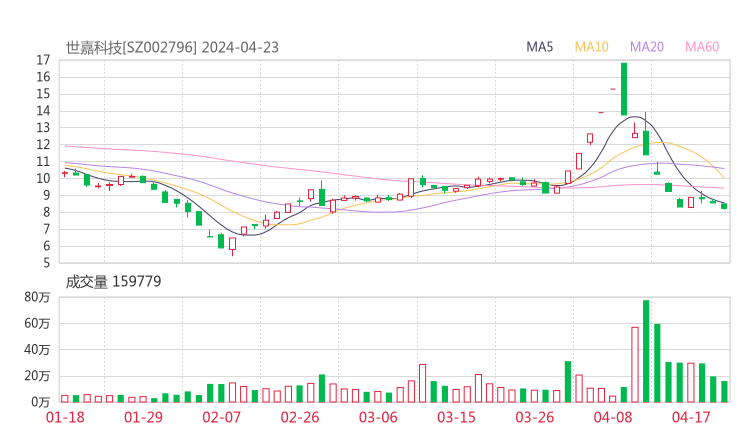Click the 9 price axis label
The height and width of the screenshot is (440, 740).
(46, 195)
